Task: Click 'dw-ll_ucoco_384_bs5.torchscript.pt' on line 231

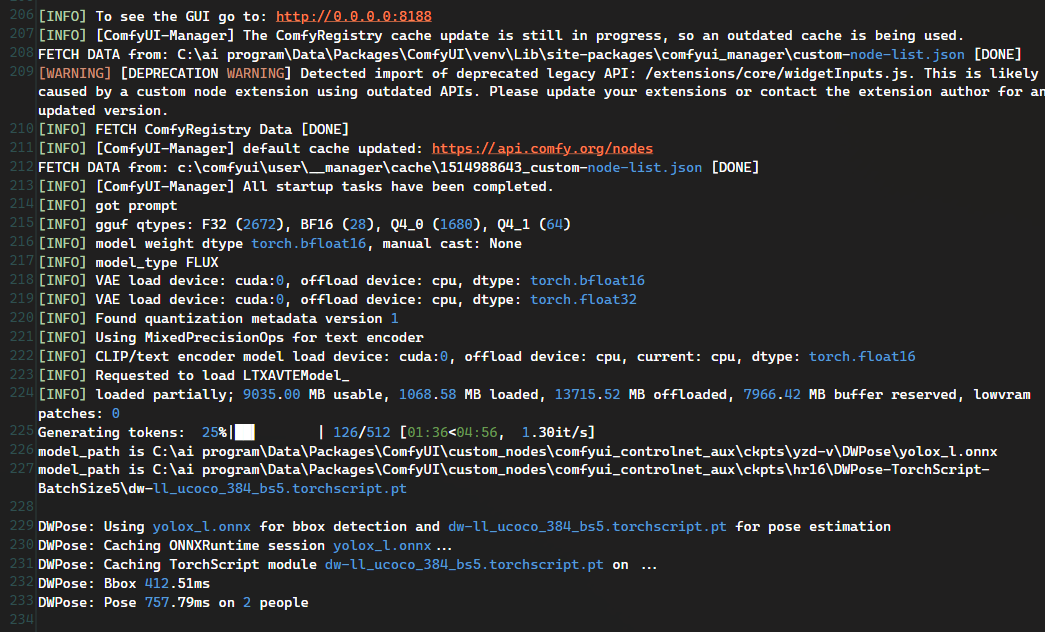Action: (x=464, y=565)
